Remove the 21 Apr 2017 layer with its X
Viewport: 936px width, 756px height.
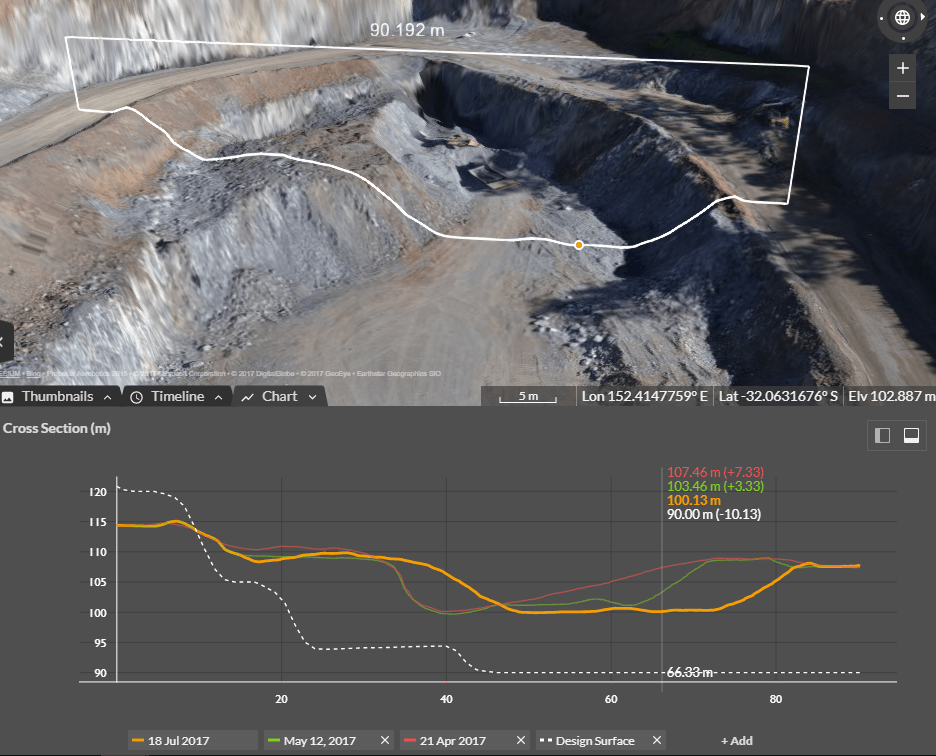[520, 740]
